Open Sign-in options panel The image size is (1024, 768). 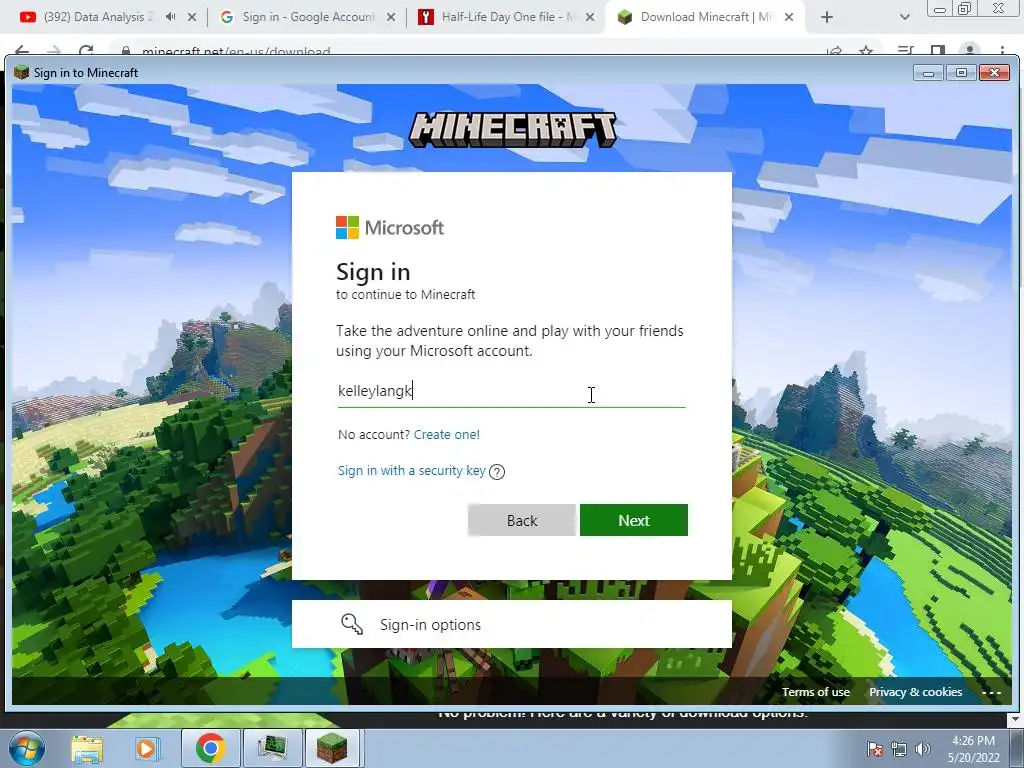pyautogui.click(x=511, y=624)
